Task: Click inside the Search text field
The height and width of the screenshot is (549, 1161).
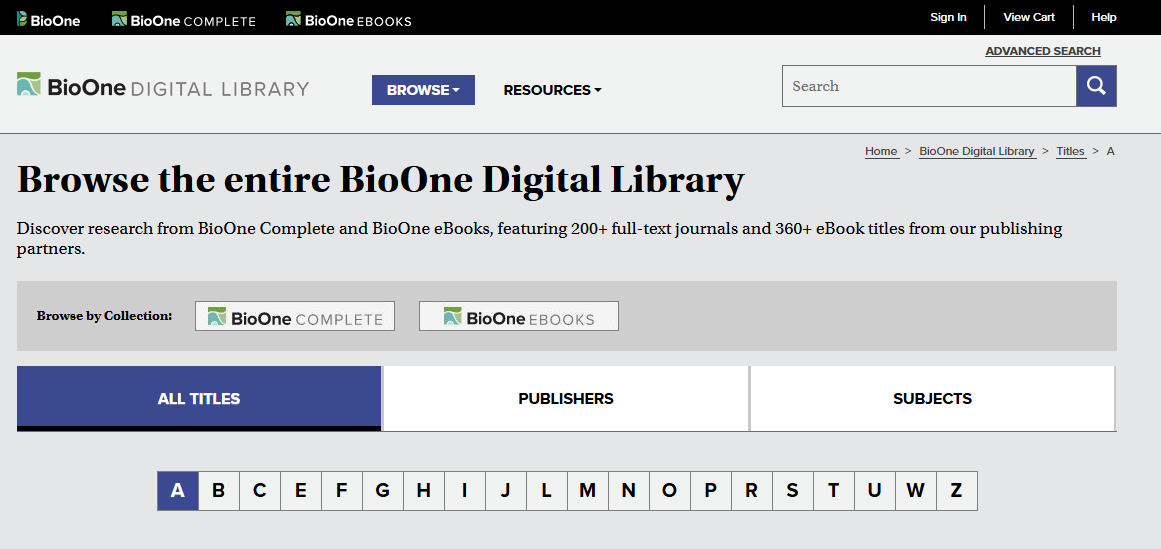Action: (x=928, y=86)
